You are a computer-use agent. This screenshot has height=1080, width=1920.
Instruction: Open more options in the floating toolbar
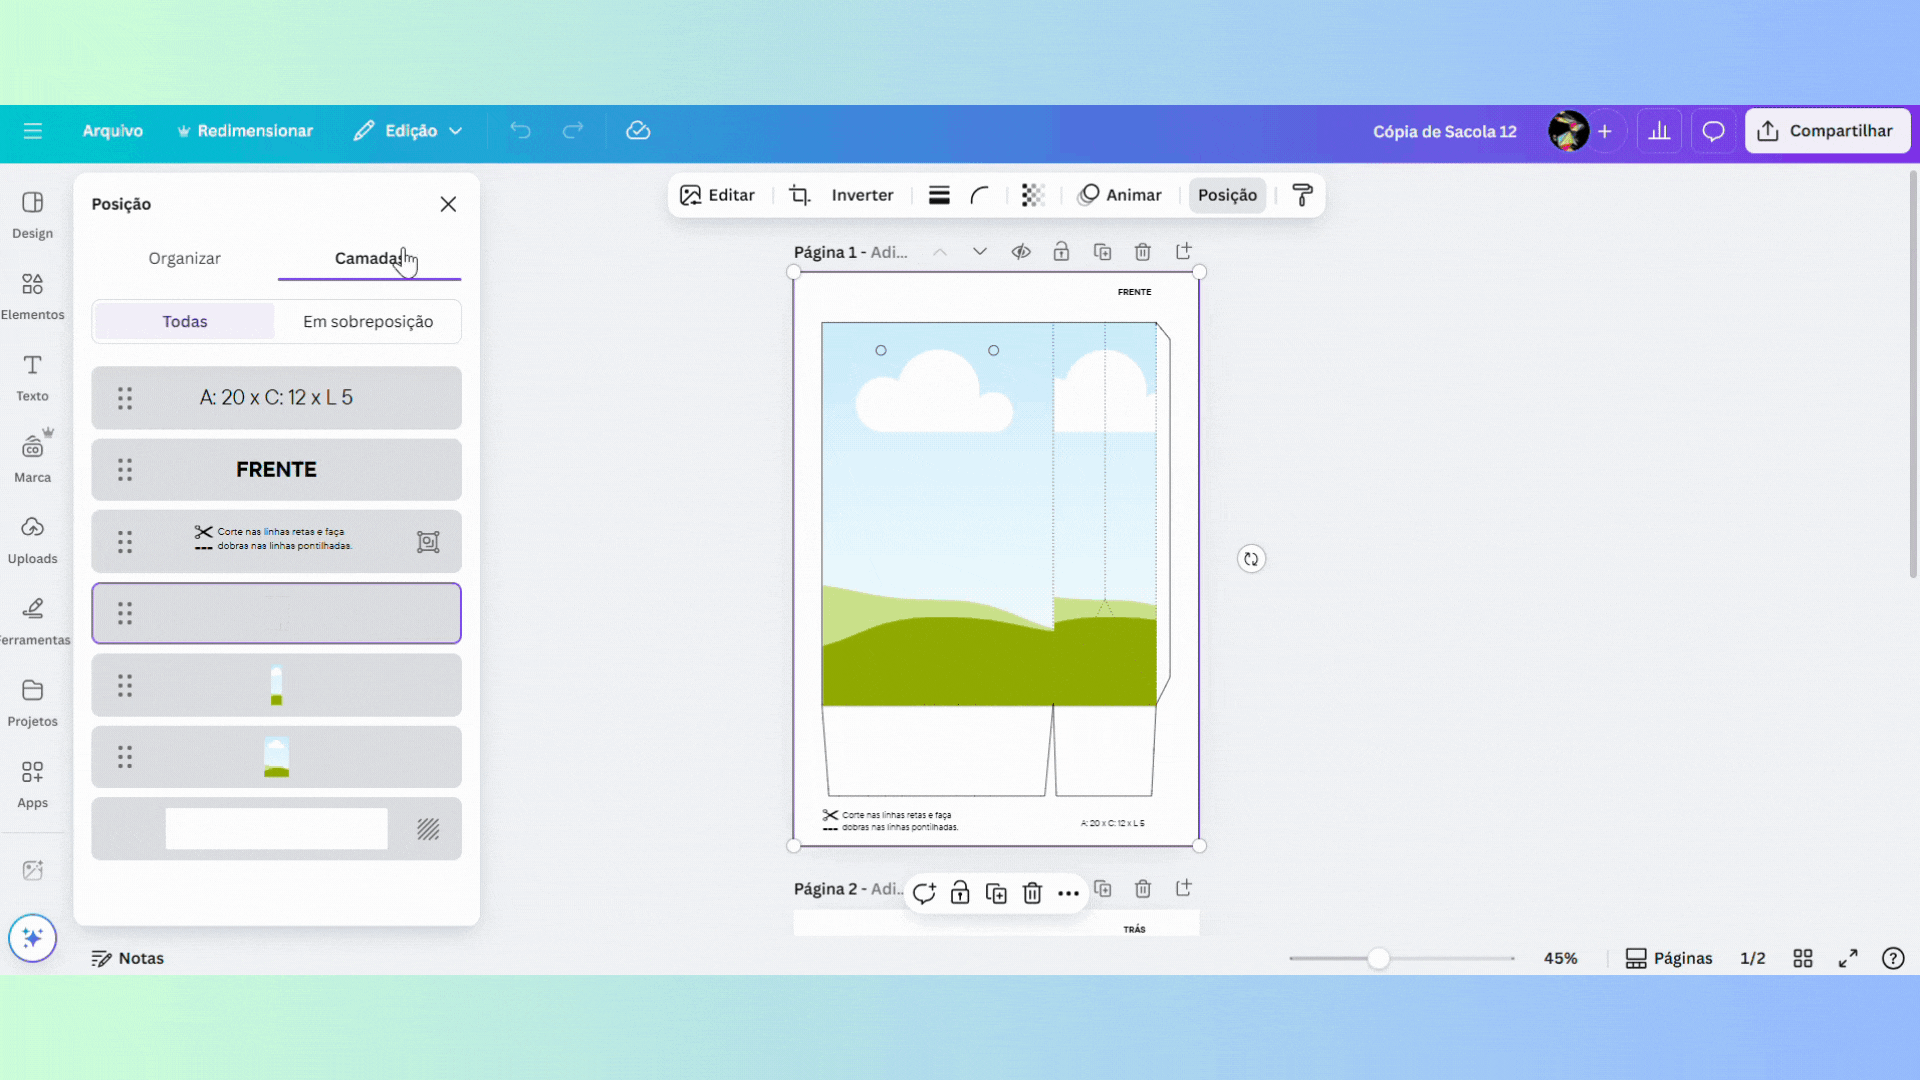tap(1068, 893)
